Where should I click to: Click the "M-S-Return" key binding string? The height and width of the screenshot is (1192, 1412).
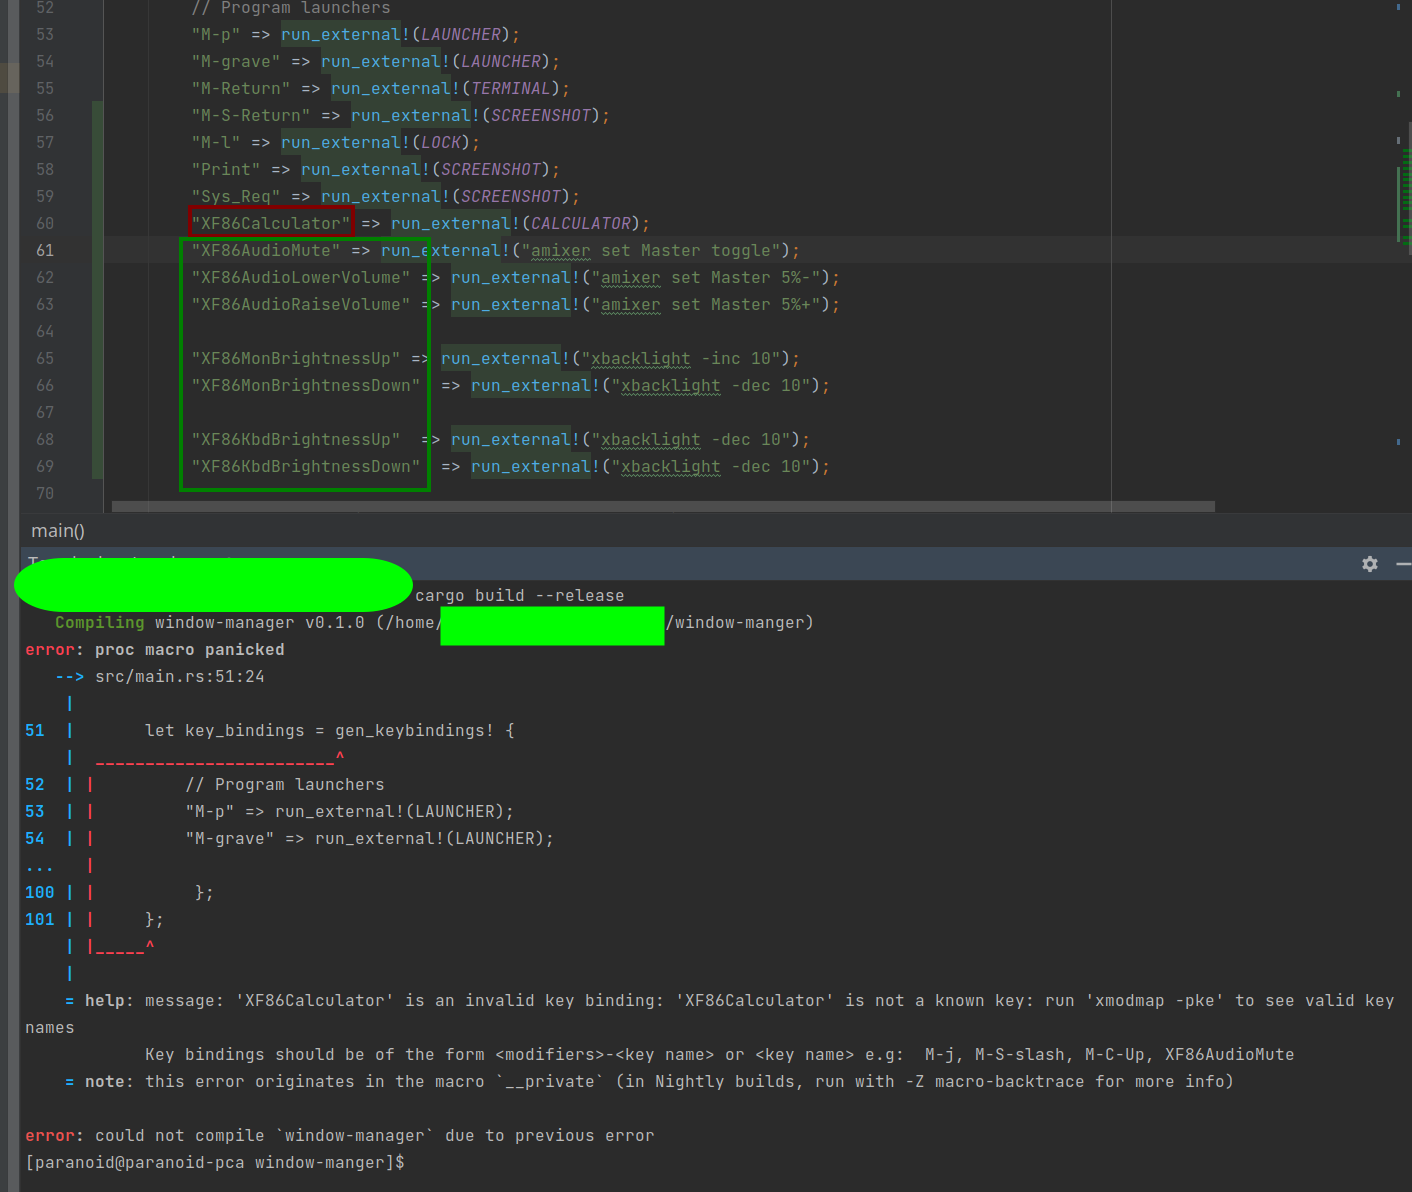pos(251,116)
